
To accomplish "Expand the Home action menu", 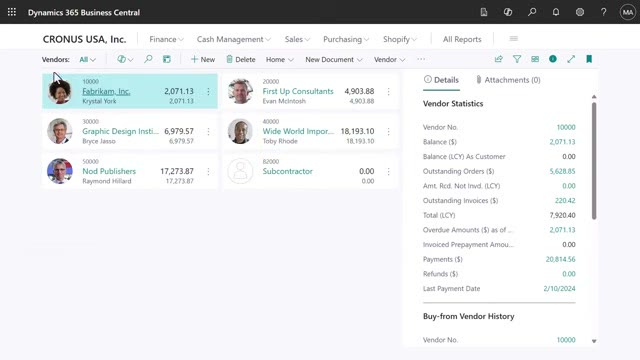I will (x=280, y=59).
